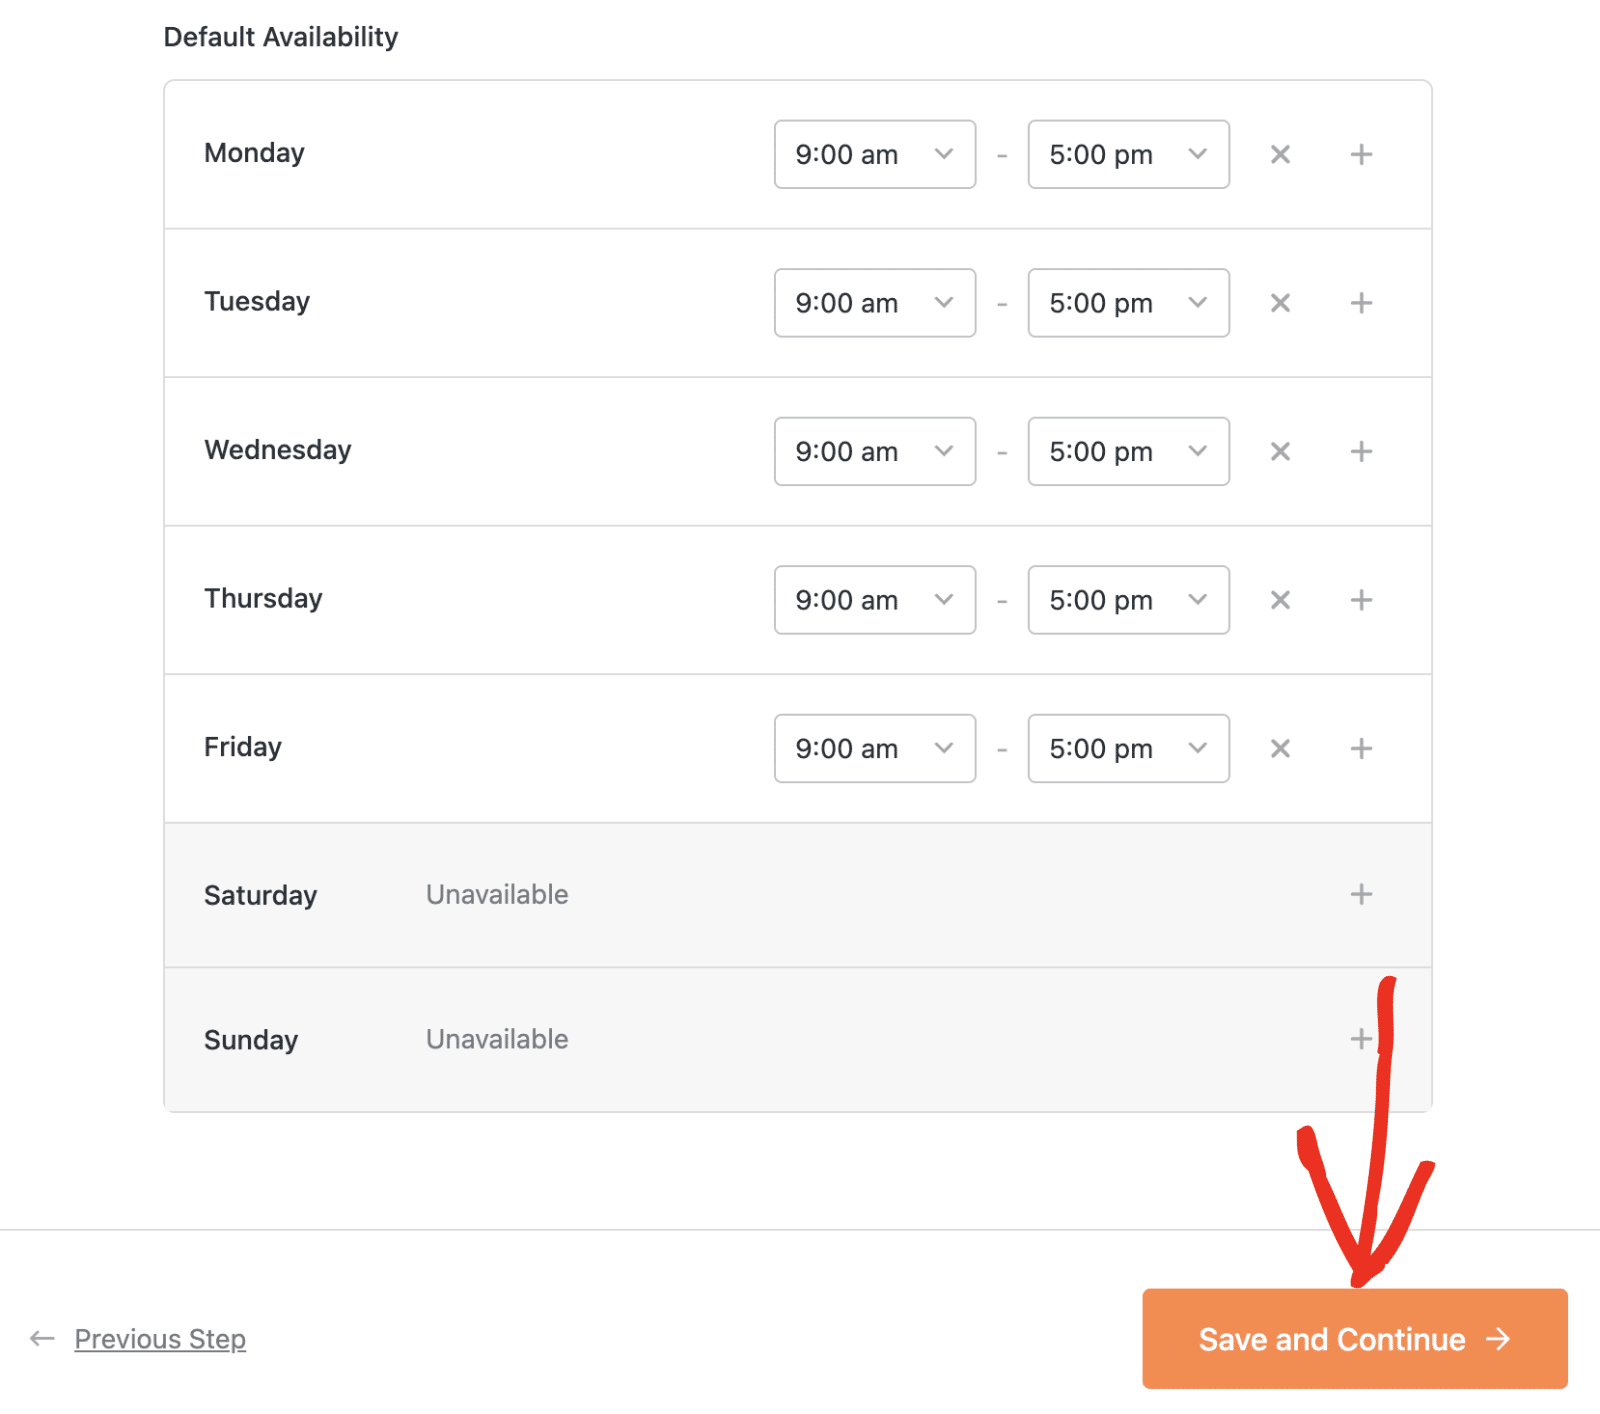Open Friday's 9:00 am start time menu

(x=874, y=748)
